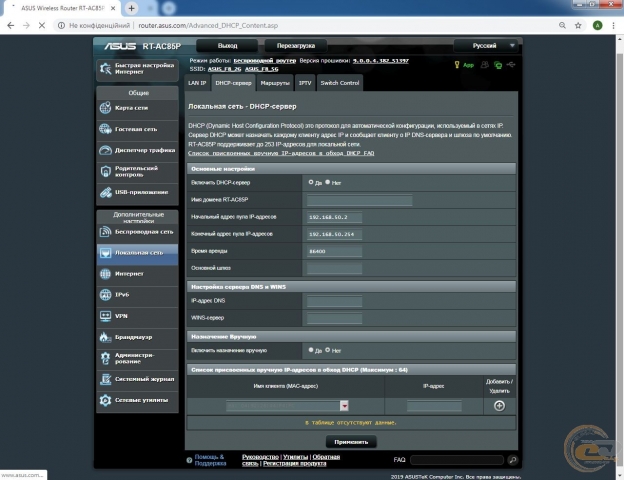The width and height of the screenshot is (624, 480).
Task: Switch to the IPTV tab
Action: pos(305,83)
